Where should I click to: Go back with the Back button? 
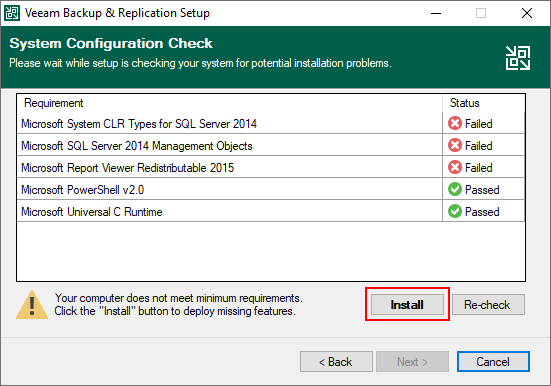click(336, 361)
